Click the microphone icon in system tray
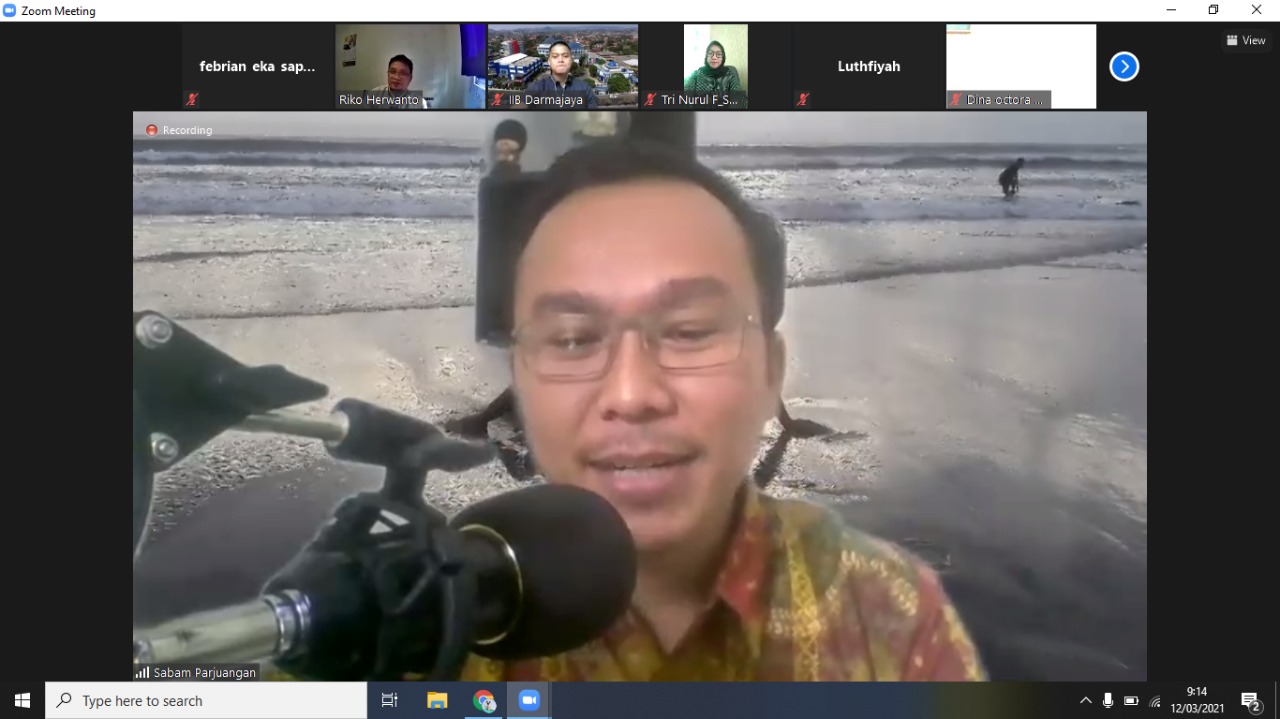 click(x=1108, y=701)
